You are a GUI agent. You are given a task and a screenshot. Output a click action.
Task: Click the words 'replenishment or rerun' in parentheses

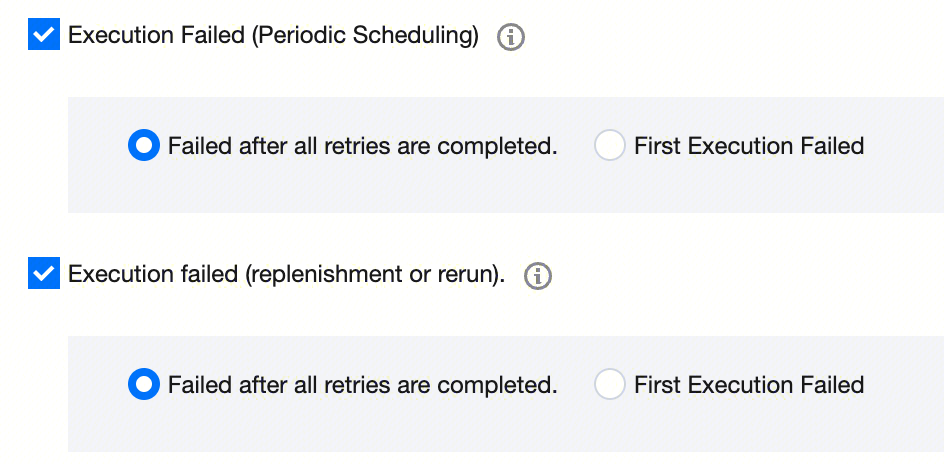click(372, 275)
